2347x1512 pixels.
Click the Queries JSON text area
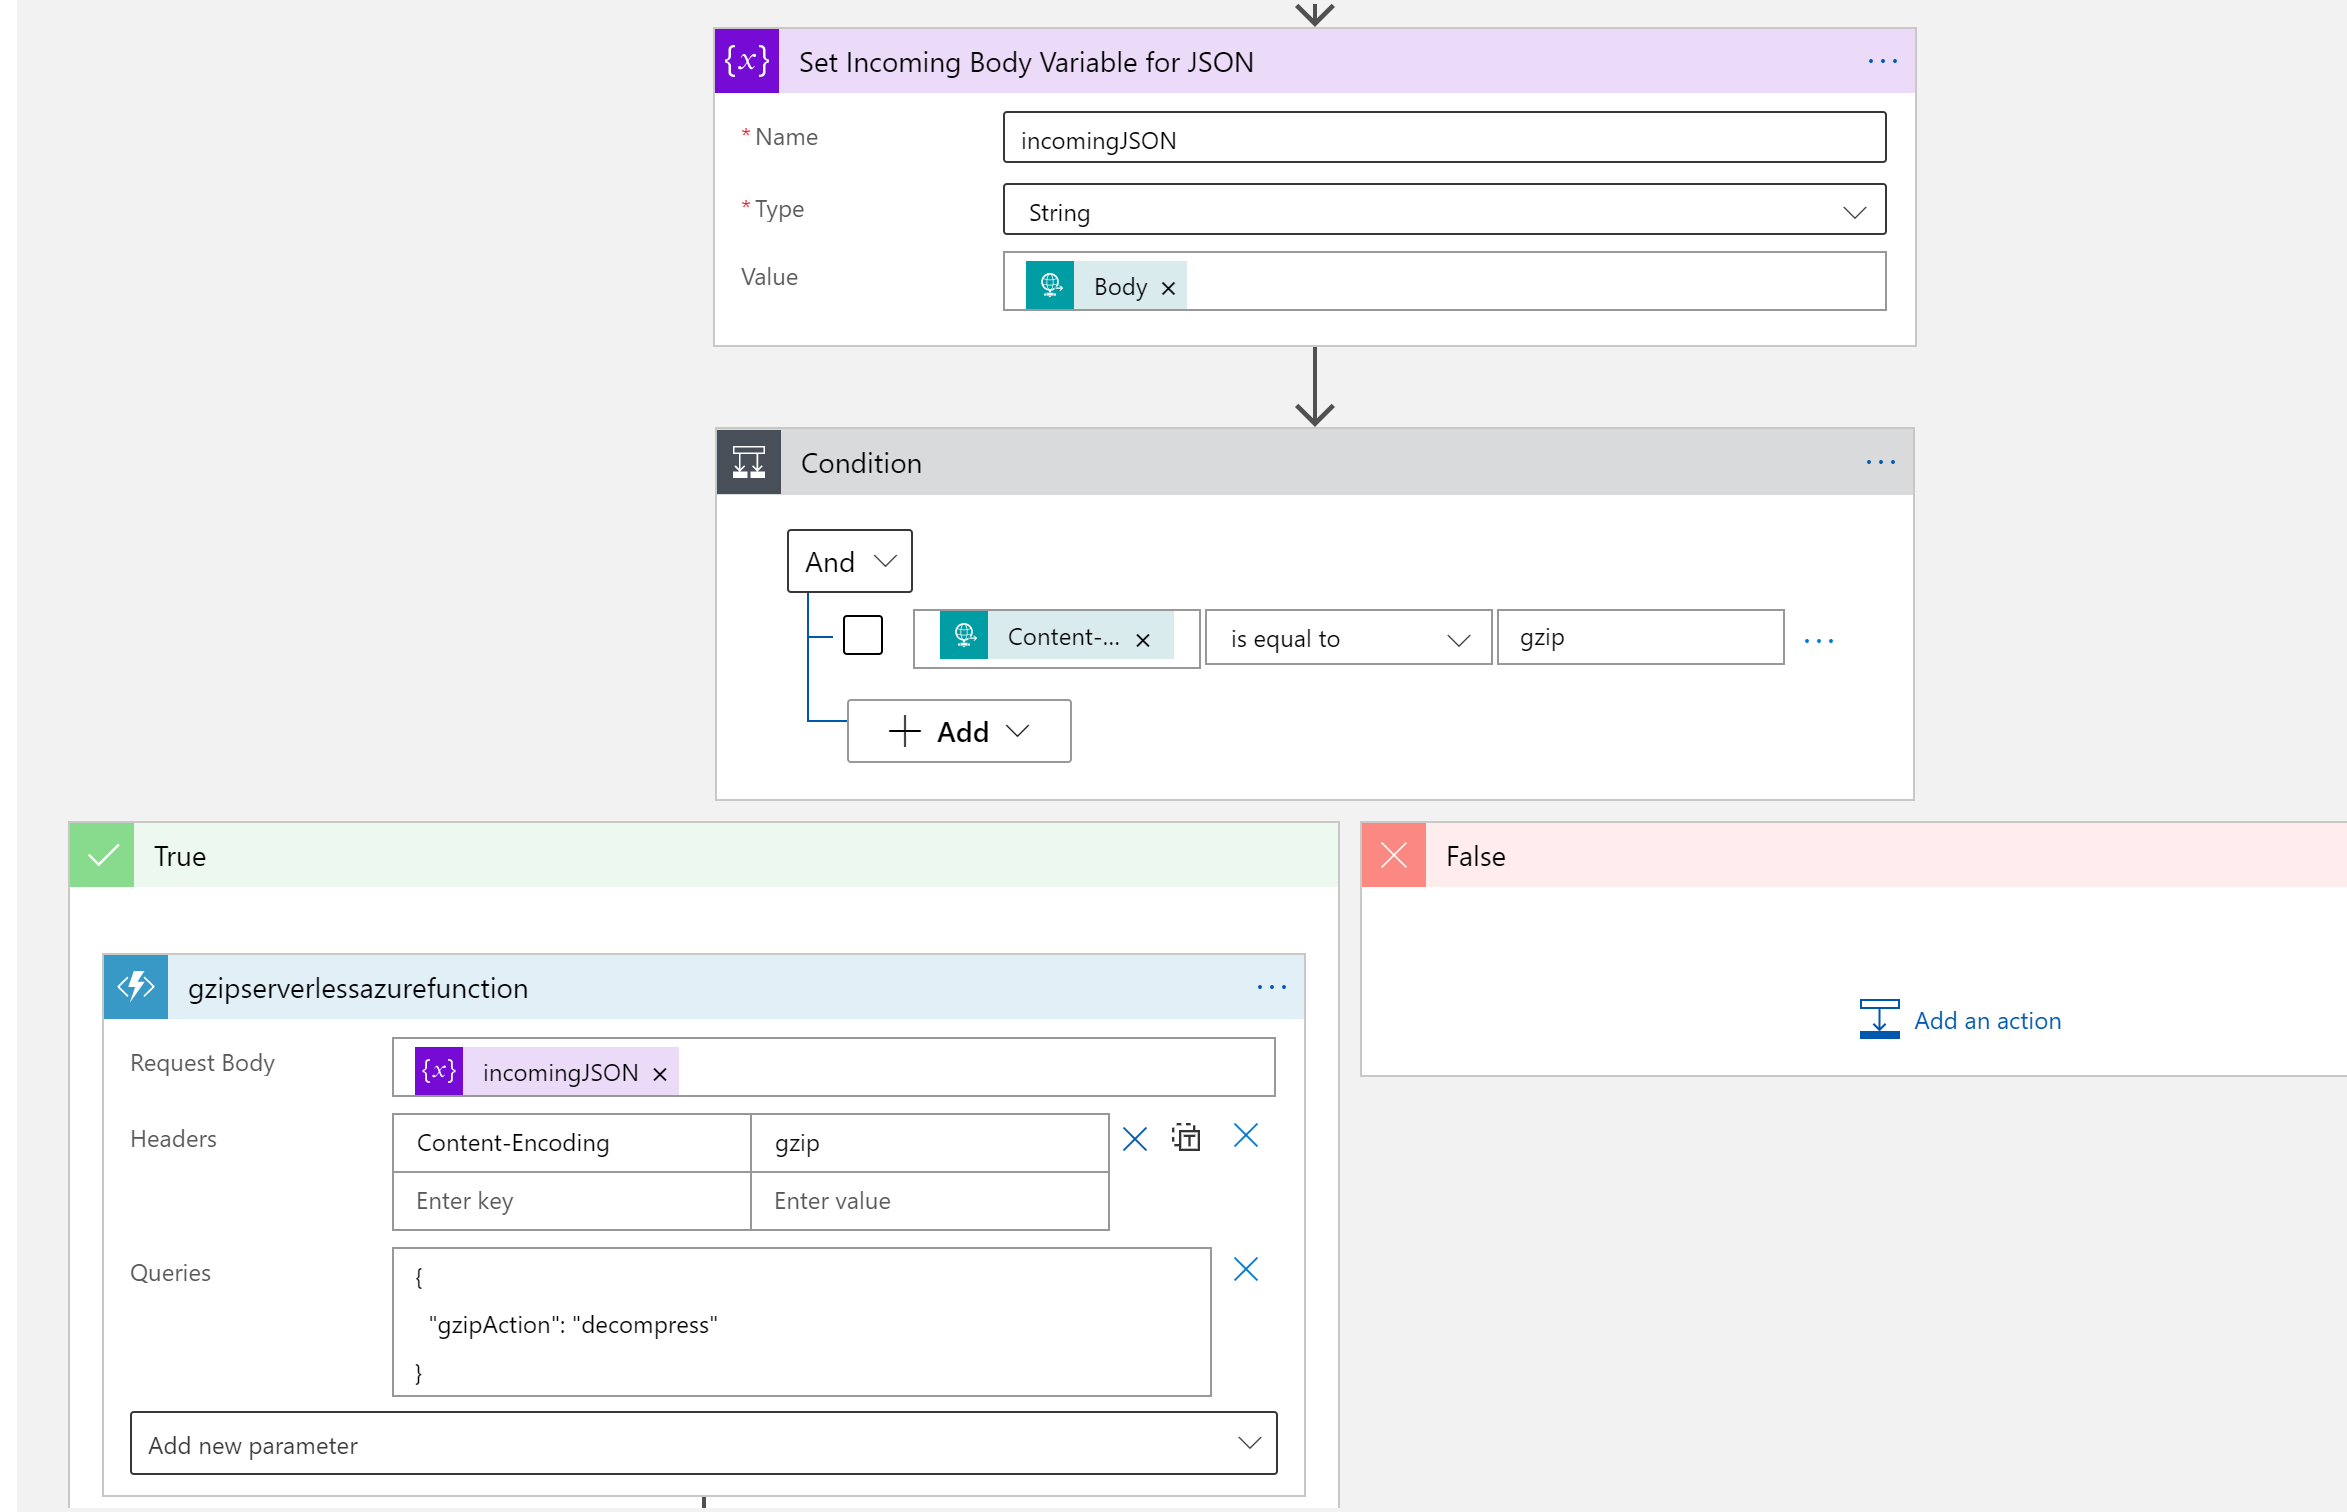click(802, 1322)
